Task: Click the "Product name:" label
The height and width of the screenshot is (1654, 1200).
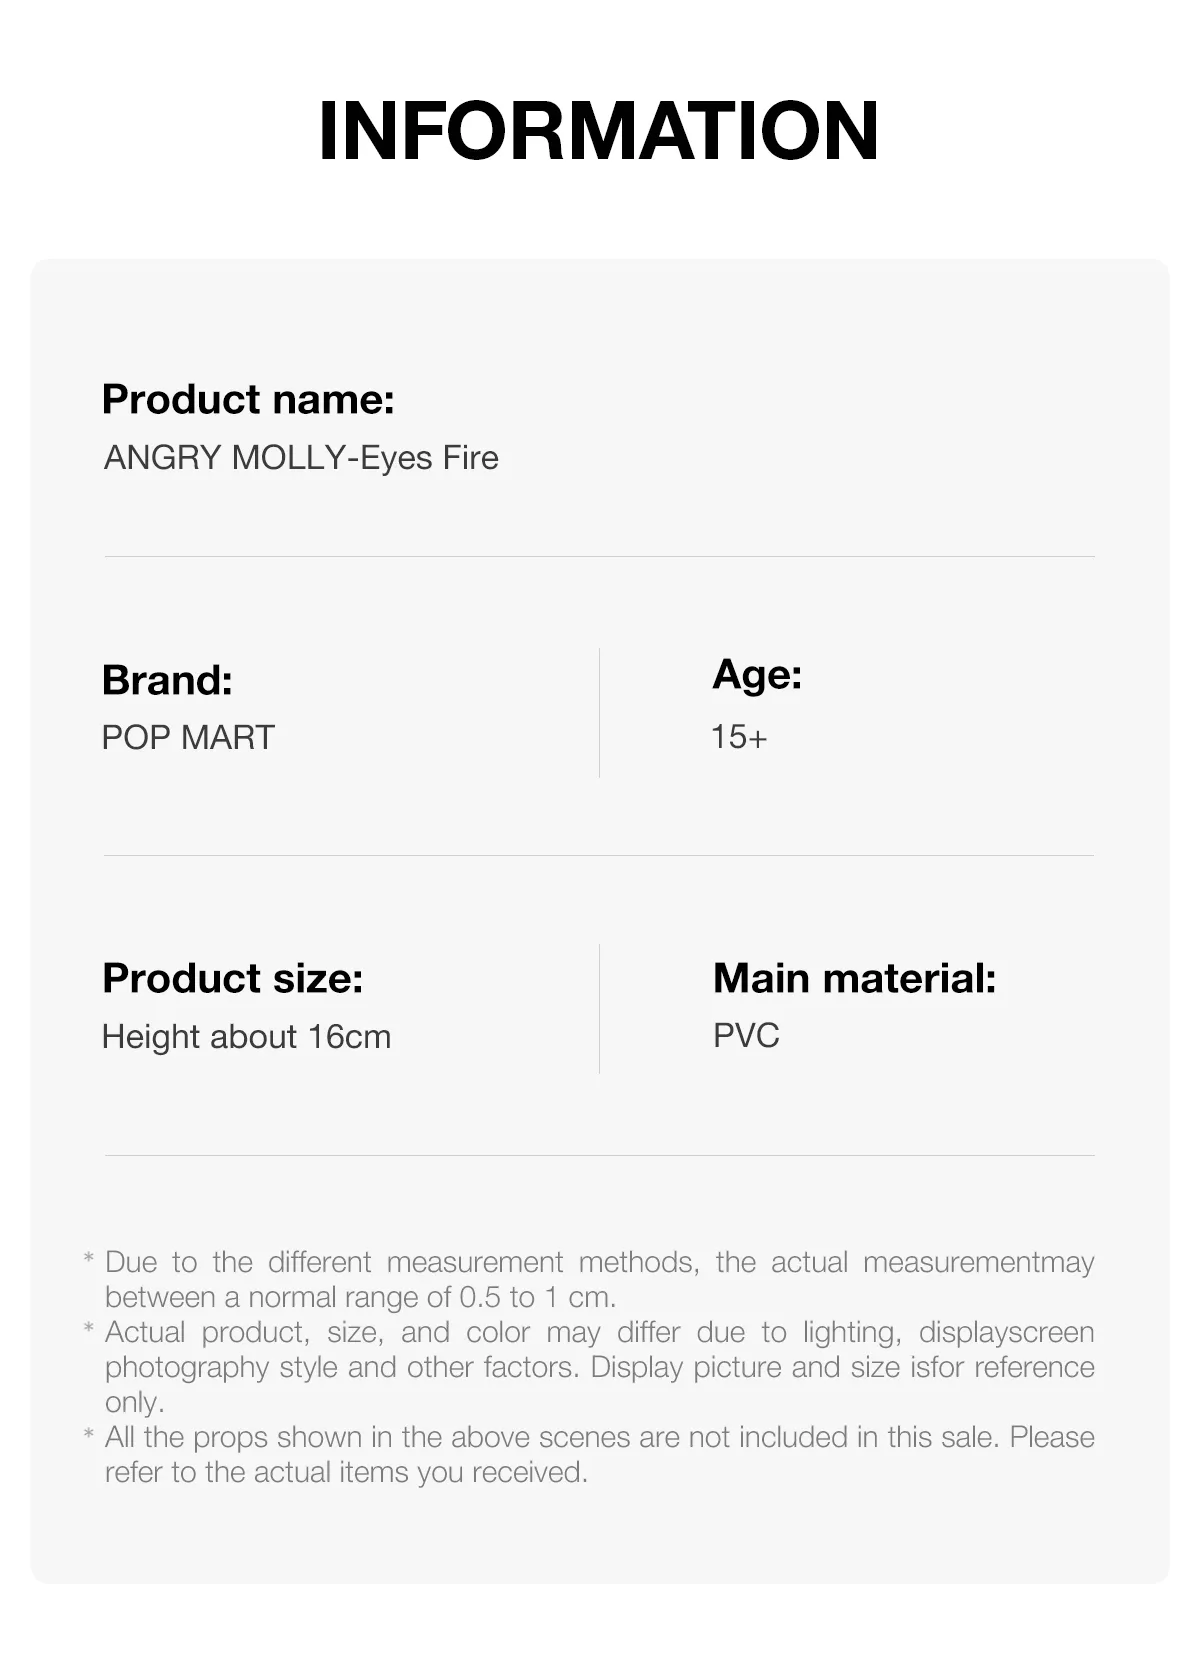Action: pyautogui.click(x=248, y=400)
